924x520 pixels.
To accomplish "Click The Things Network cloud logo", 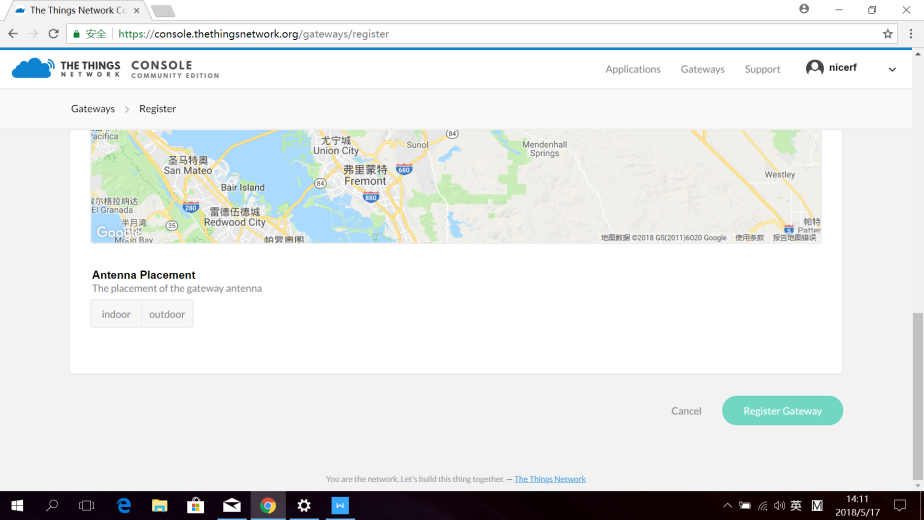I will [x=33, y=68].
